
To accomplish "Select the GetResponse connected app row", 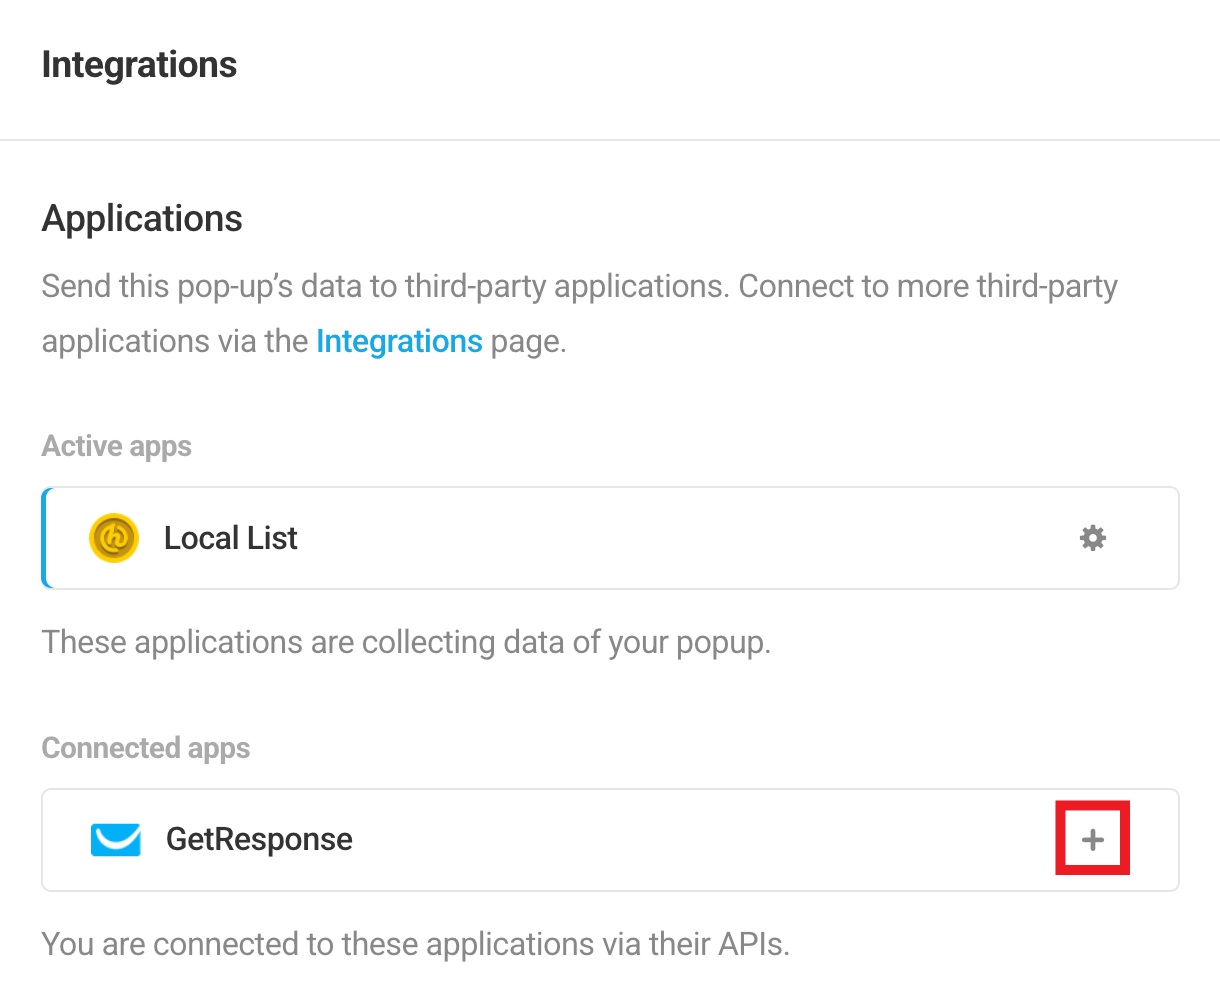I will (x=610, y=840).
